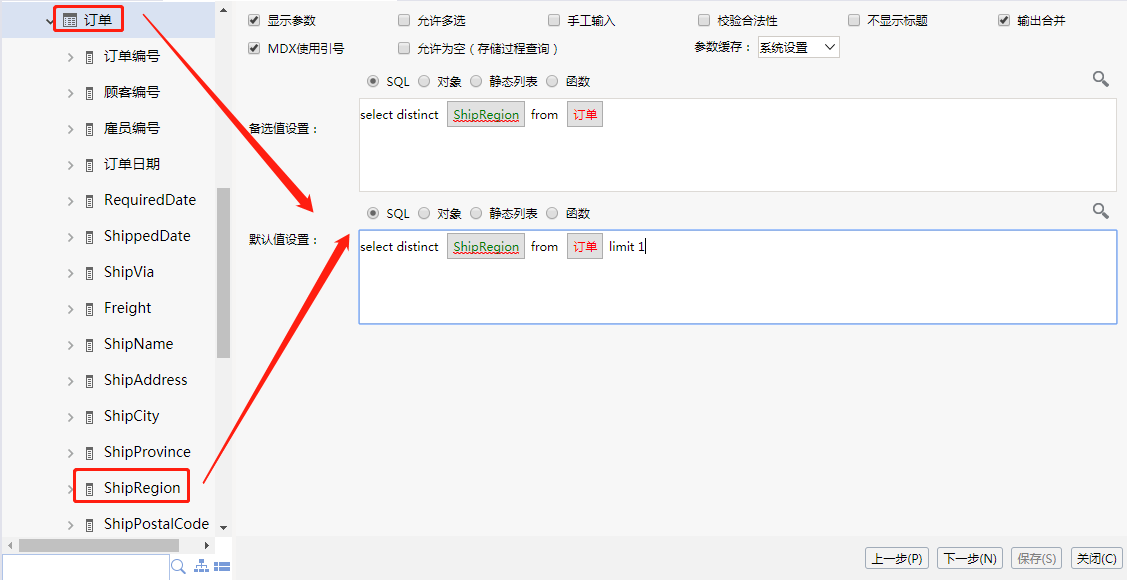
Task: Click the field icon beside ShipProvince
Action: pyautogui.click(x=90, y=452)
